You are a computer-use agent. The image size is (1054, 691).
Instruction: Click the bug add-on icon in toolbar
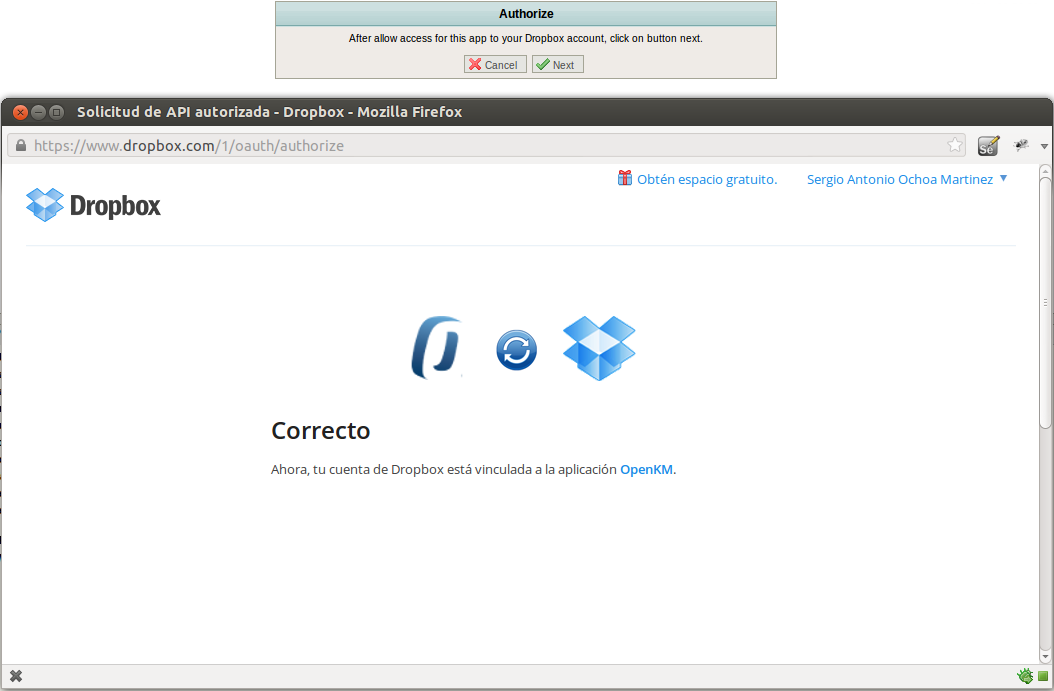tap(1021, 145)
